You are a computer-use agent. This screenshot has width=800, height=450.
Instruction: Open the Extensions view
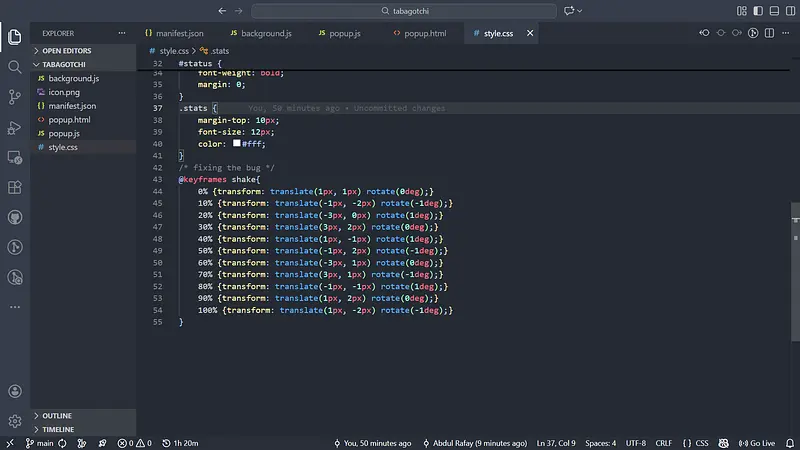coord(15,187)
